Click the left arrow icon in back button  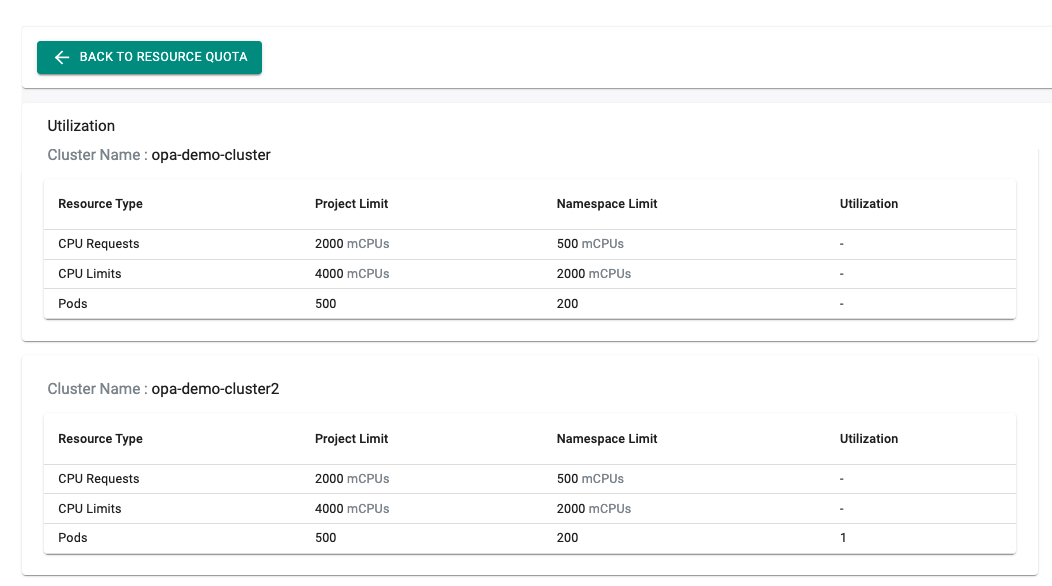coord(61,58)
